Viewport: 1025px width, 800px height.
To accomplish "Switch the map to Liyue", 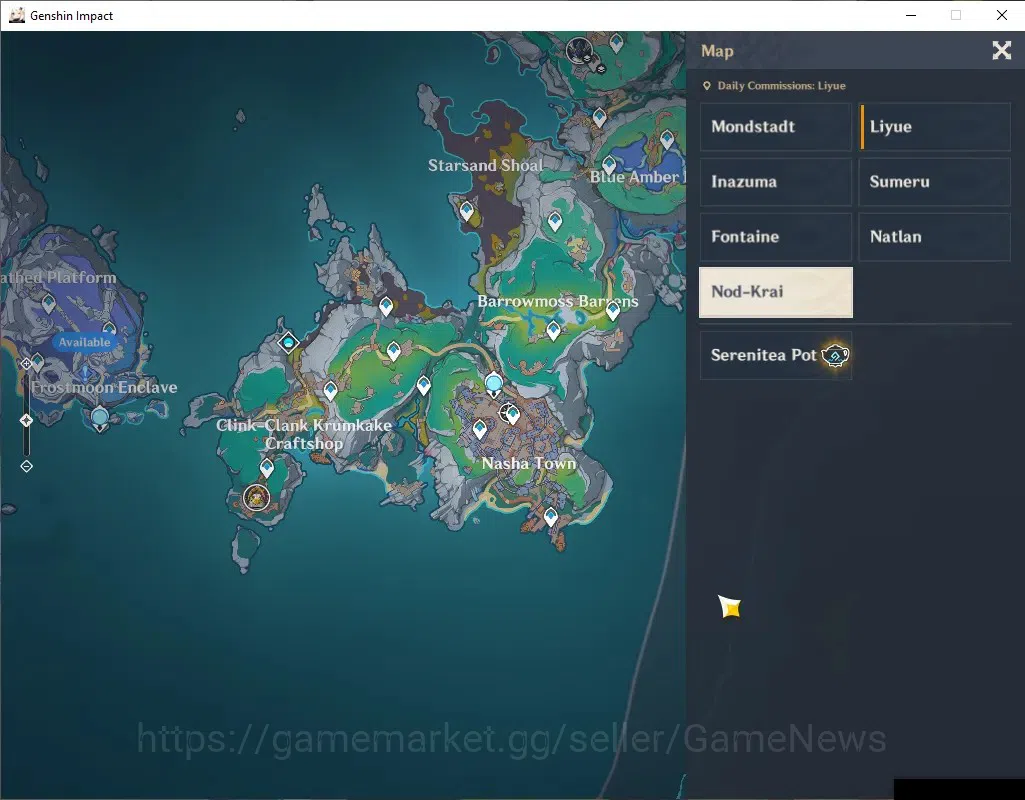I will click(x=935, y=127).
